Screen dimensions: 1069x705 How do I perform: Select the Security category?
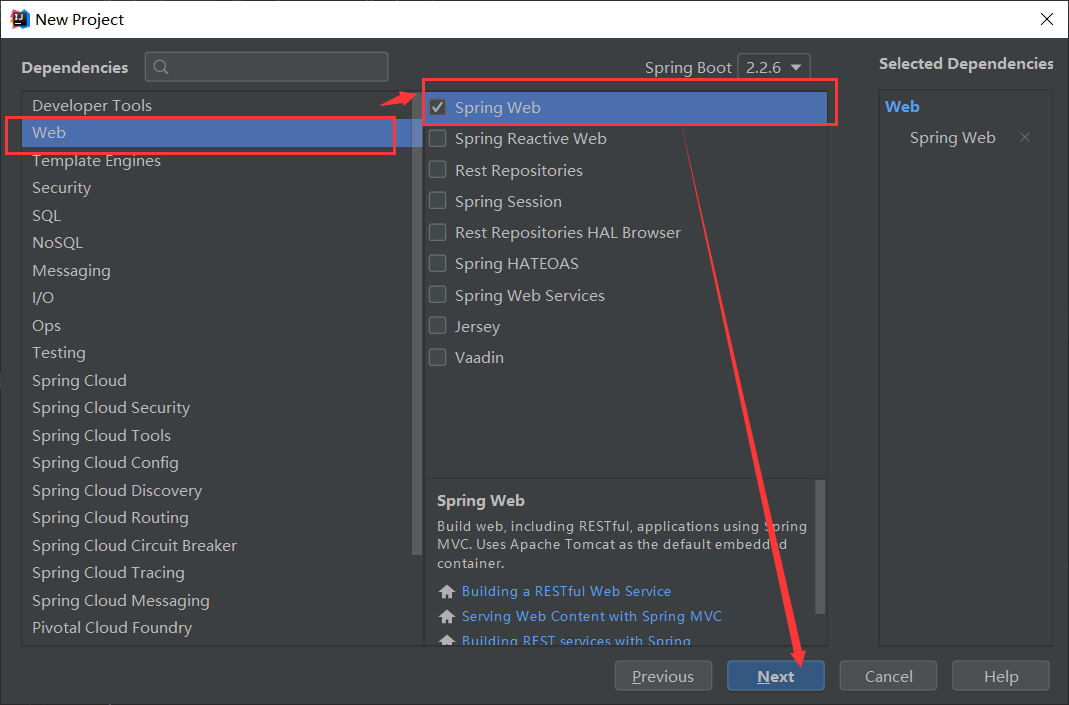(61, 187)
